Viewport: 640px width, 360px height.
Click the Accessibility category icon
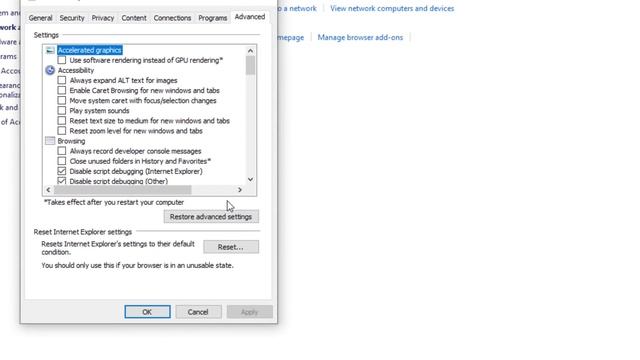(x=50, y=70)
